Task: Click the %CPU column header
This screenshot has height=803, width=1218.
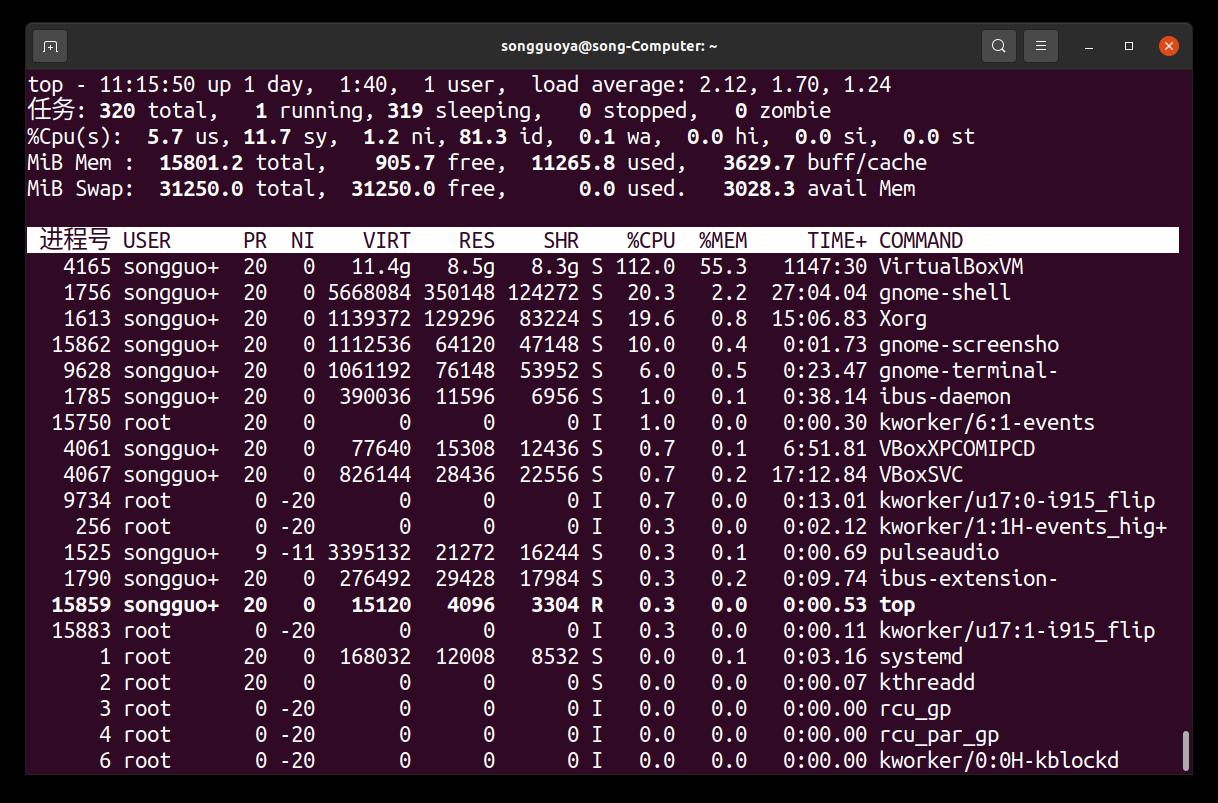Action: click(649, 240)
